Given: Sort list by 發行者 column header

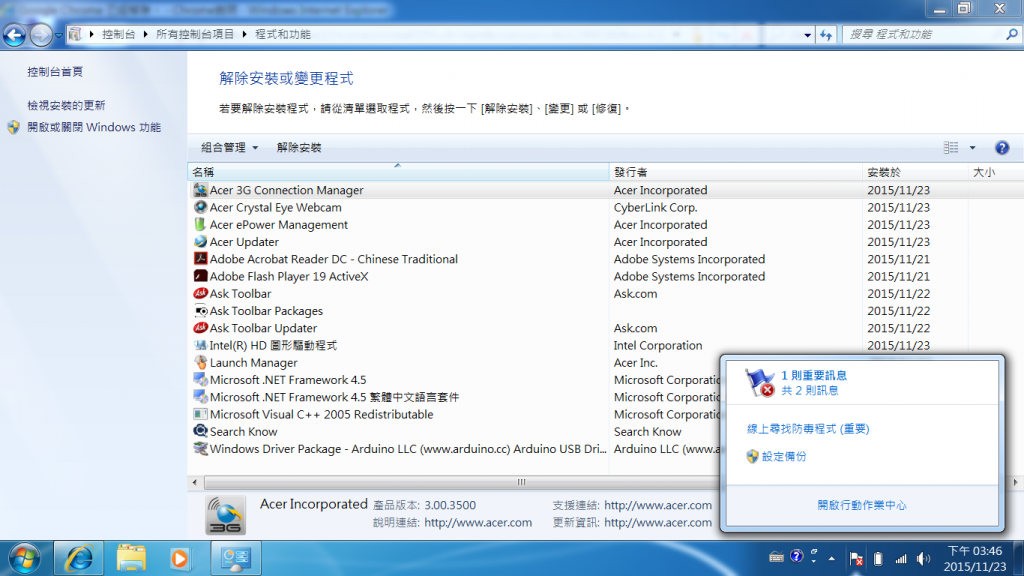Looking at the screenshot, I should coord(736,172).
